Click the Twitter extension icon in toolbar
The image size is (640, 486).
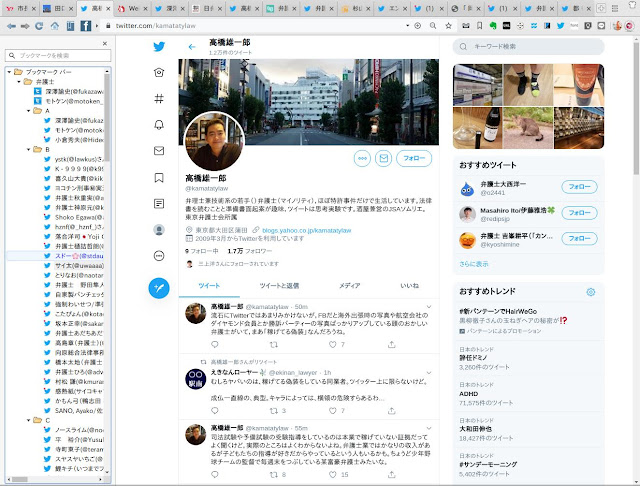560,26
